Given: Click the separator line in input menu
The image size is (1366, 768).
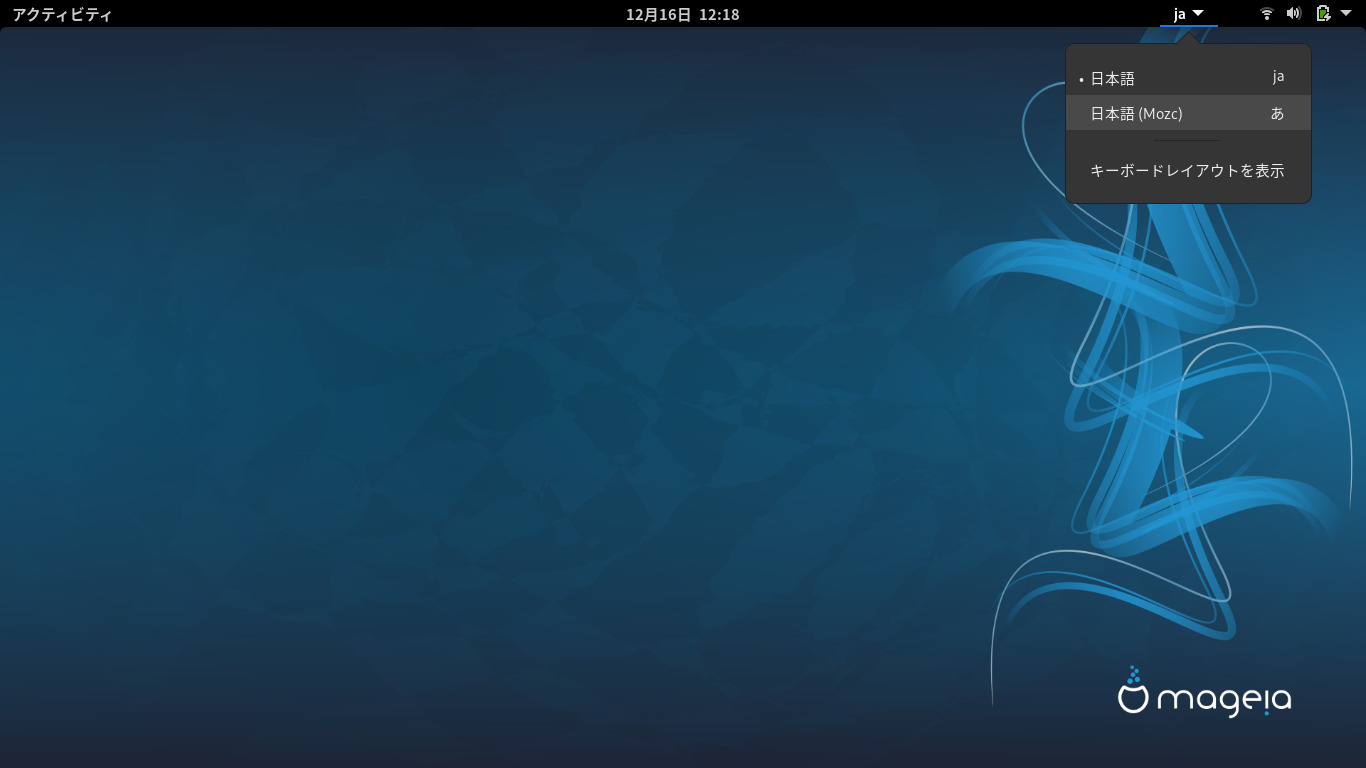Looking at the screenshot, I should tap(1187, 141).
